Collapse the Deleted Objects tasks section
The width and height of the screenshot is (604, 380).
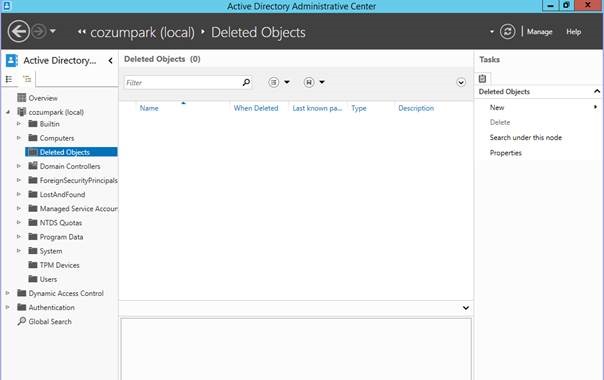(597, 91)
